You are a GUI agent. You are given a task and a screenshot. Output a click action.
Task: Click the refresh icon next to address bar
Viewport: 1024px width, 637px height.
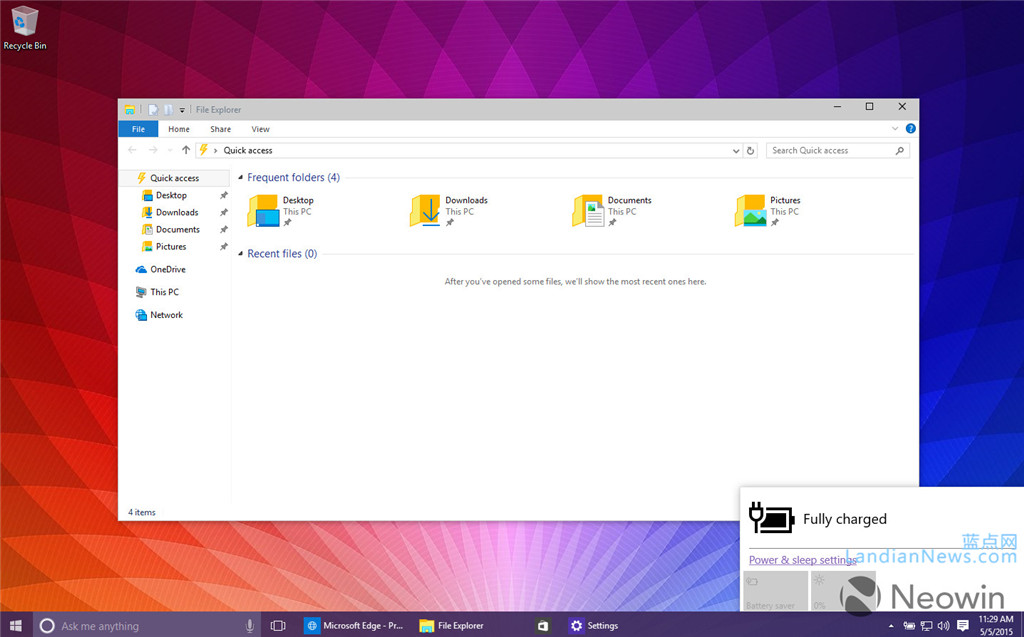click(751, 150)
